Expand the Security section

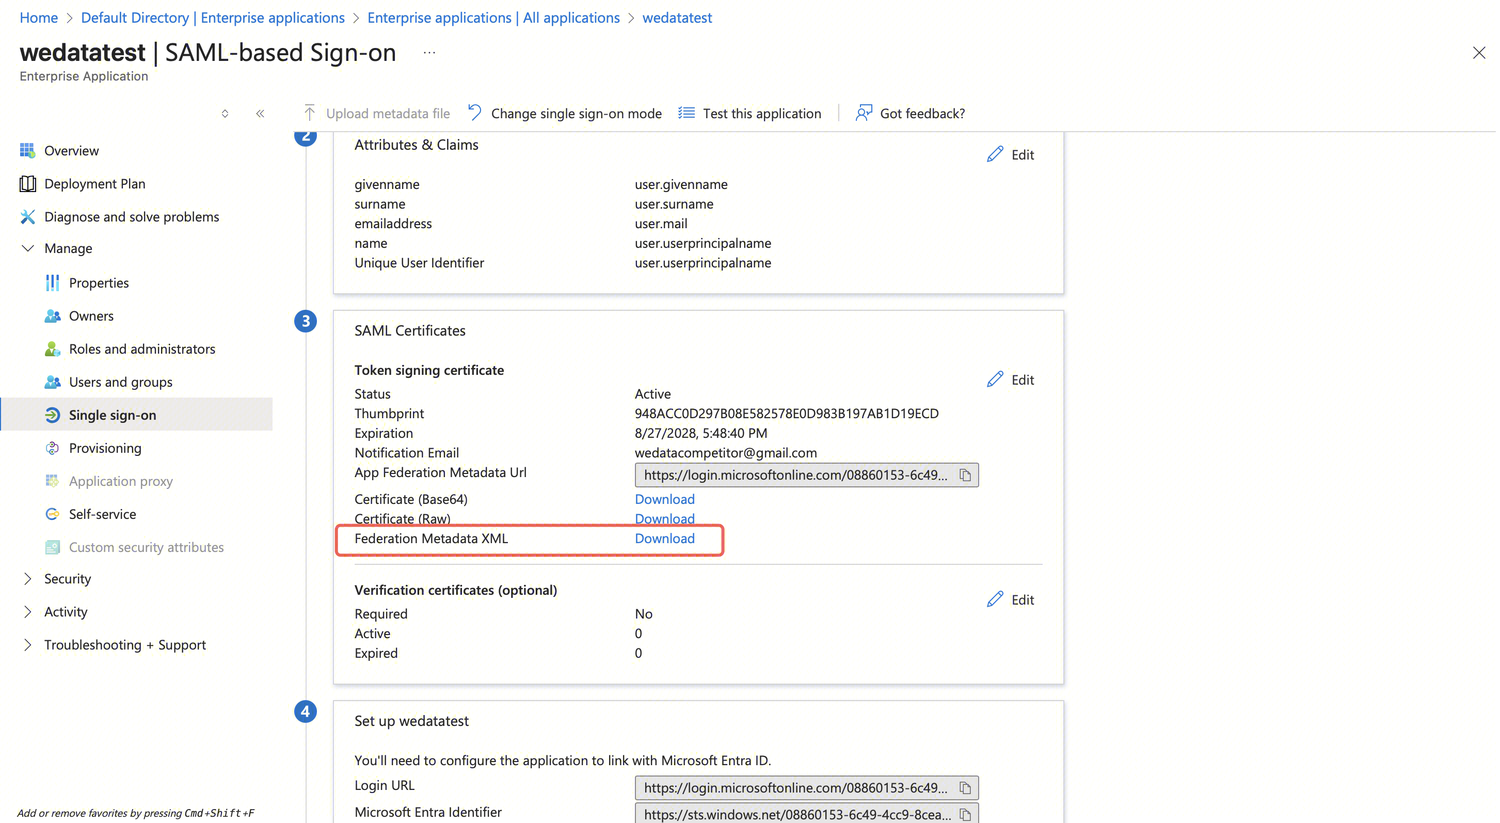28,579
